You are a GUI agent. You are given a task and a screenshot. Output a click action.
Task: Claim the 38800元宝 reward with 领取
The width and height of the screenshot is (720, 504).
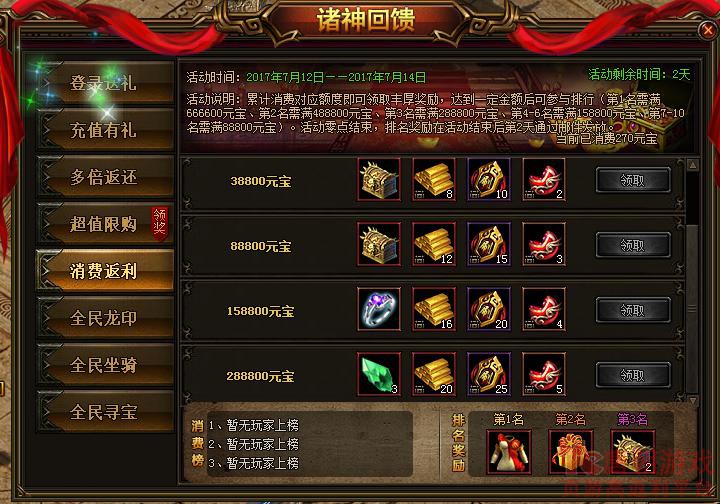pos(633,180)
